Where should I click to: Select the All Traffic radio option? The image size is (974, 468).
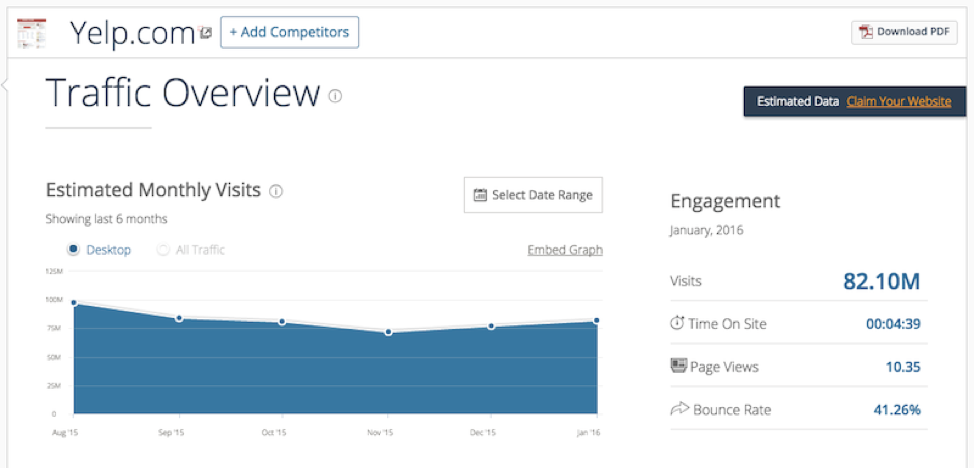click(163, 250)
